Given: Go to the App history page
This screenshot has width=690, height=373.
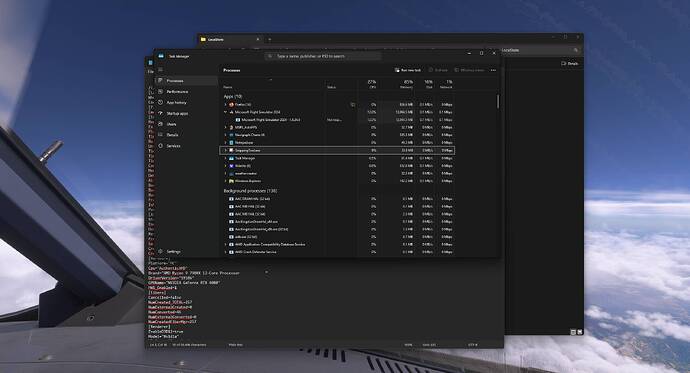Looking at the screenshot, I should click(x=187, y=102).
